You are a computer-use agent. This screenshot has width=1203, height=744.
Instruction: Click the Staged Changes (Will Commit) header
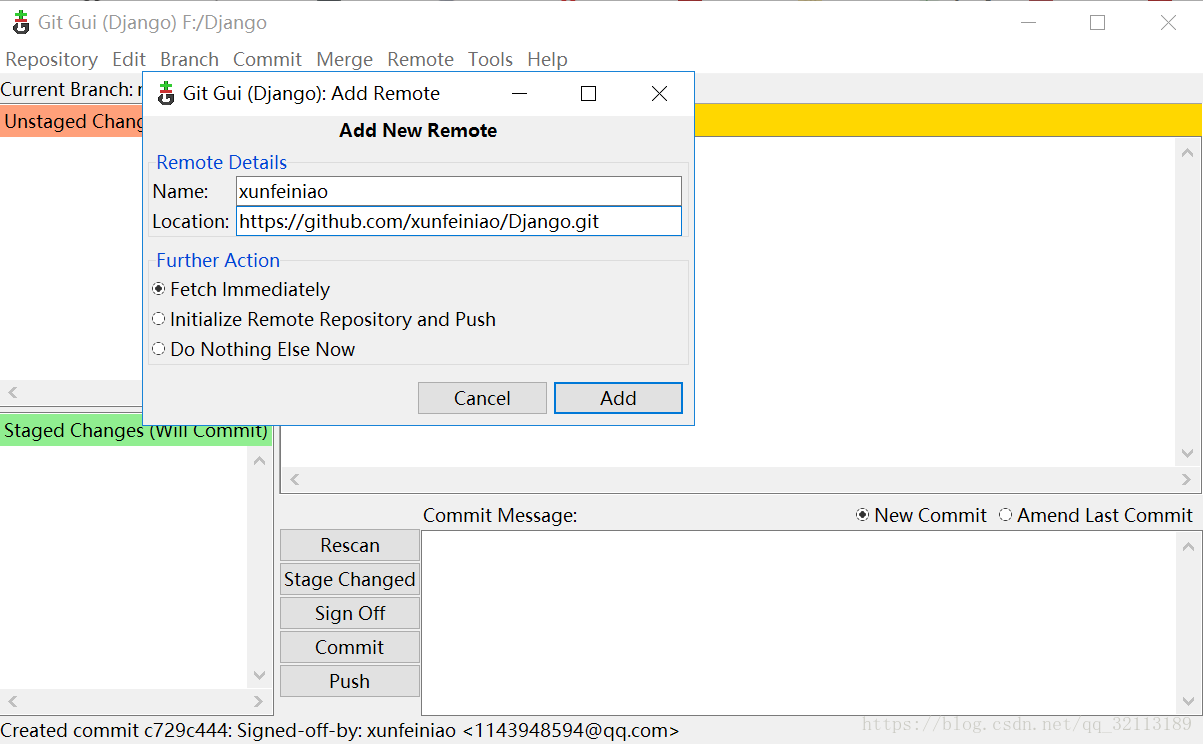[x=136, y=431]
